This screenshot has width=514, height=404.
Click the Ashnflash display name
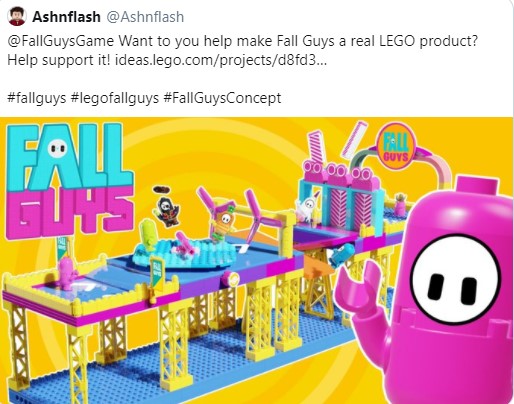coord(66,17)
